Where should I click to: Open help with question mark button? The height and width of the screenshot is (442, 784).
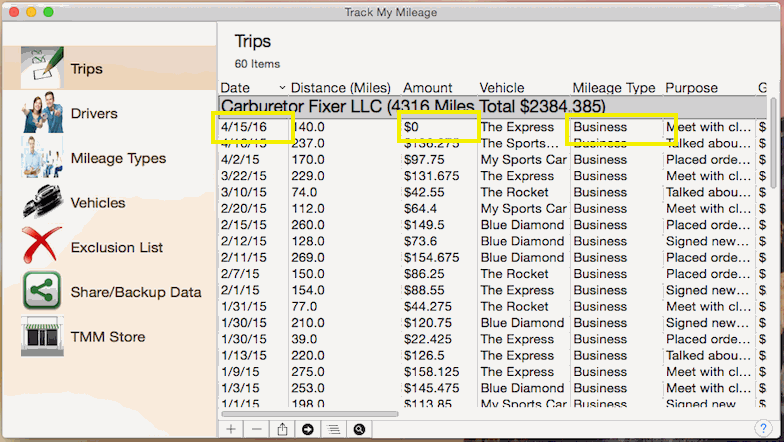[x=763, y=428]
